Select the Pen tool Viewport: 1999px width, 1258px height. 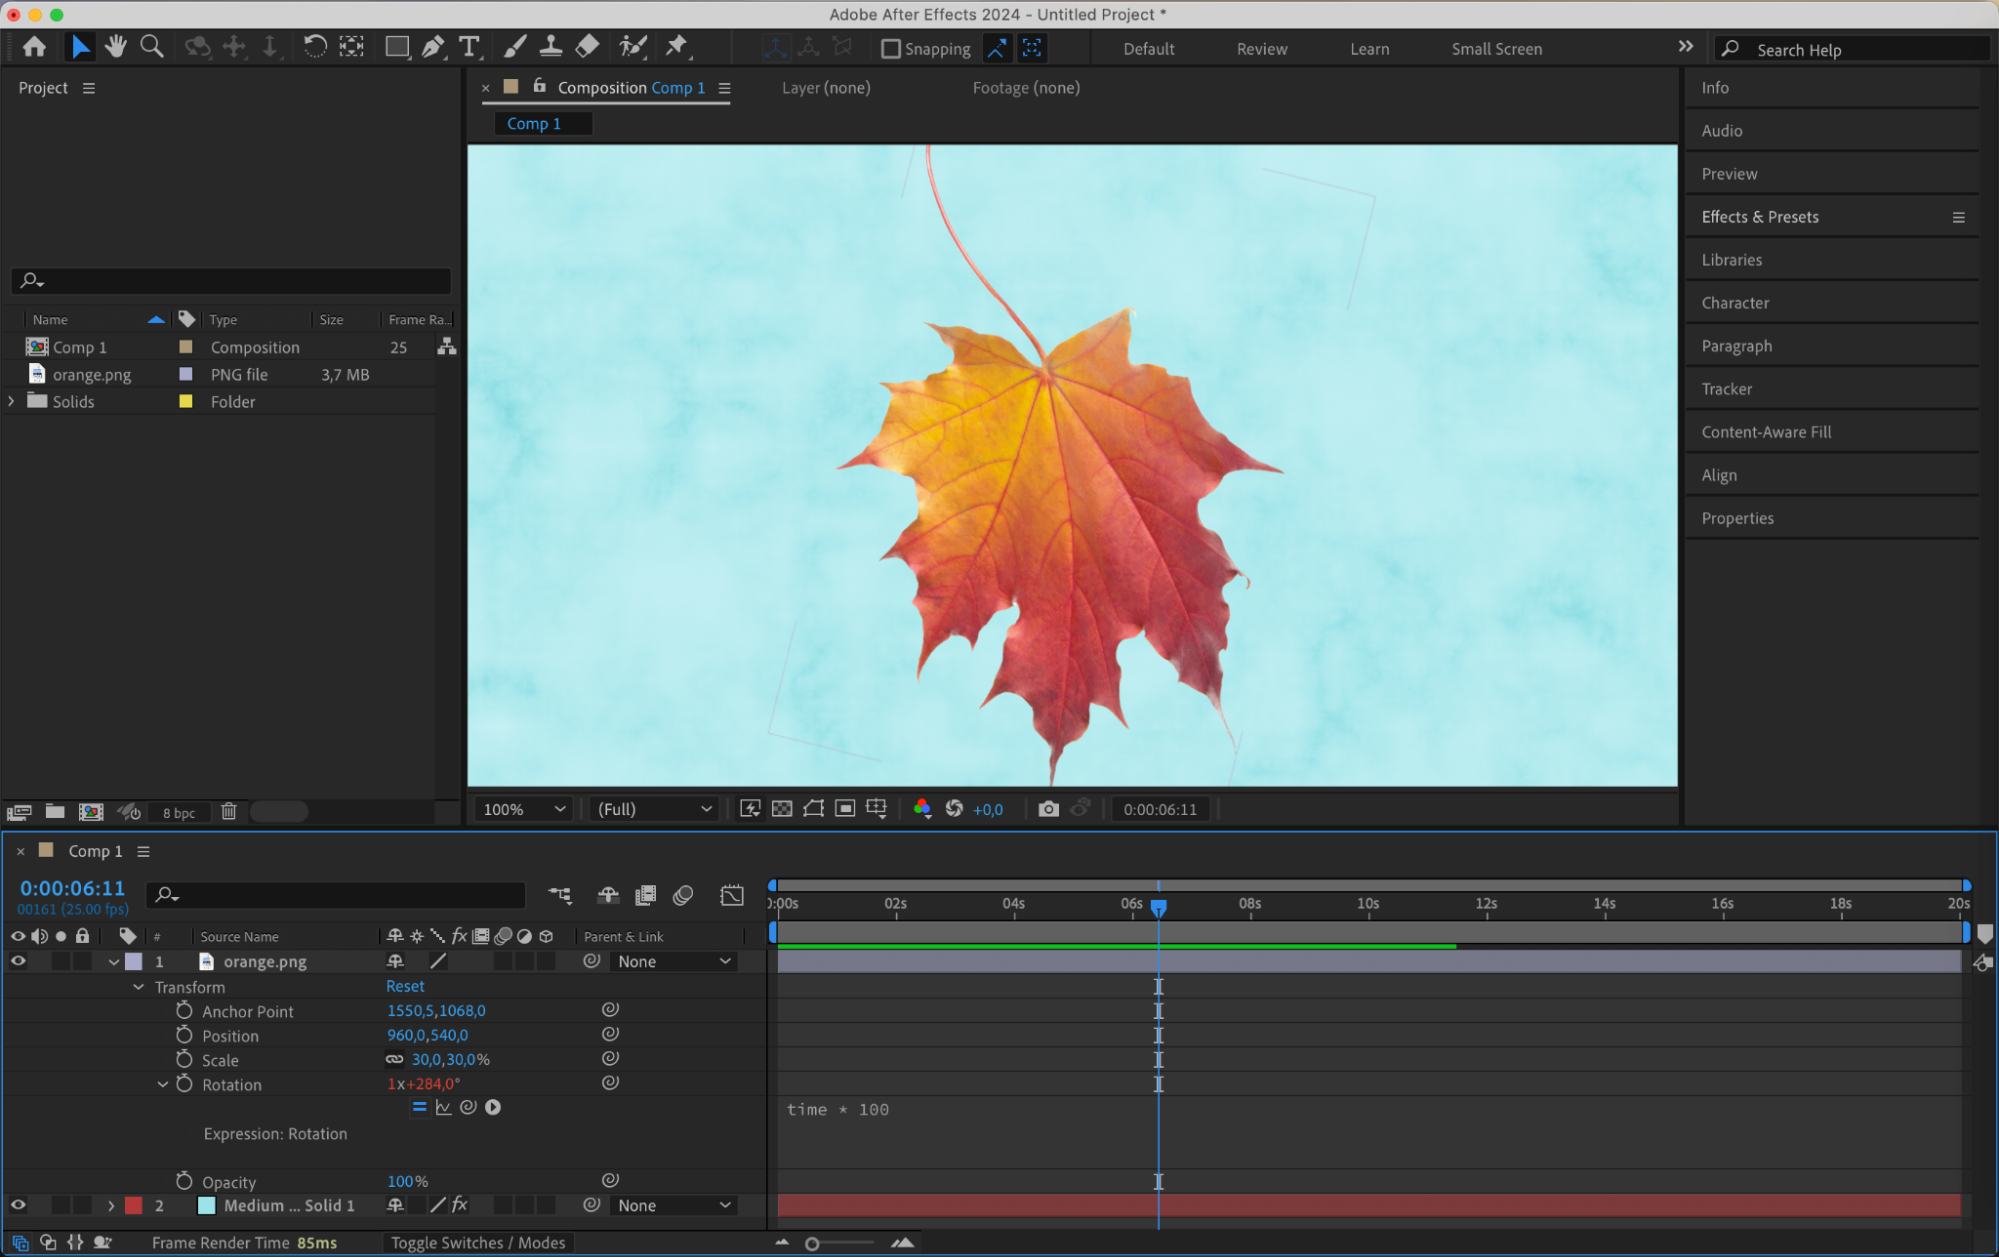[x=433, y=46]
